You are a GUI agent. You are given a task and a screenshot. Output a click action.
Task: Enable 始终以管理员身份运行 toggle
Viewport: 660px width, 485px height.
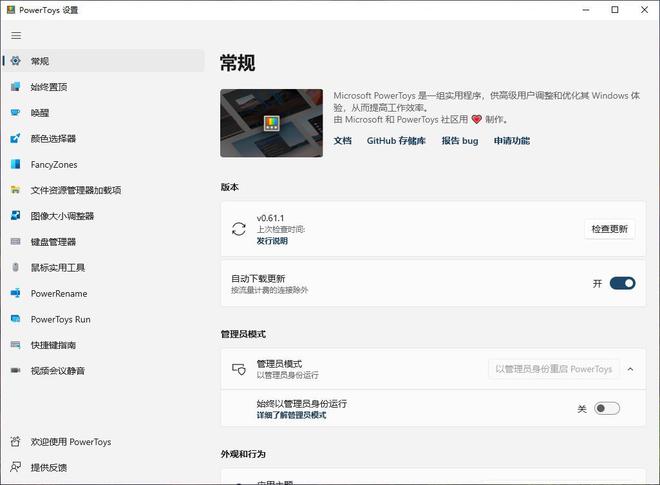(x=607, y=408)
